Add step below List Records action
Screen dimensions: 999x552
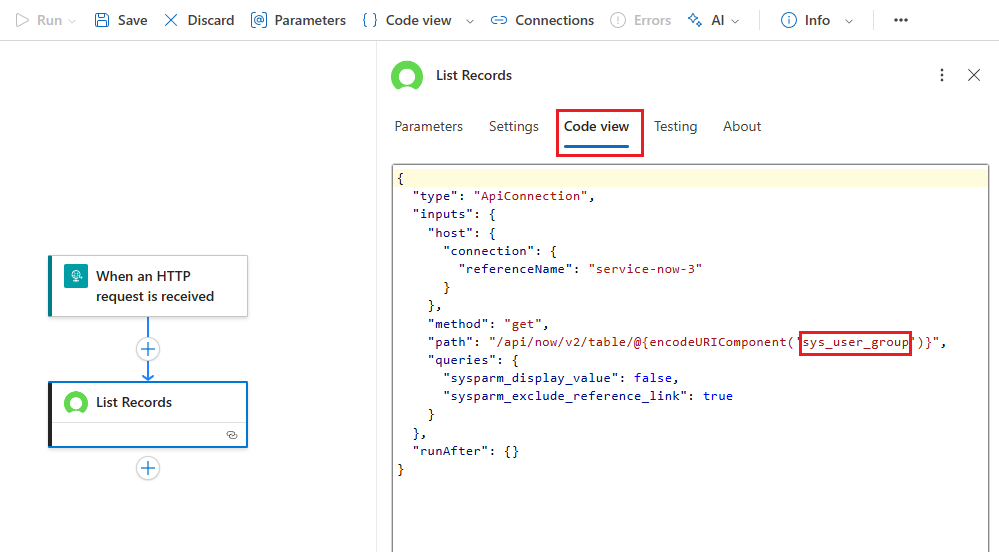(148, 468)
